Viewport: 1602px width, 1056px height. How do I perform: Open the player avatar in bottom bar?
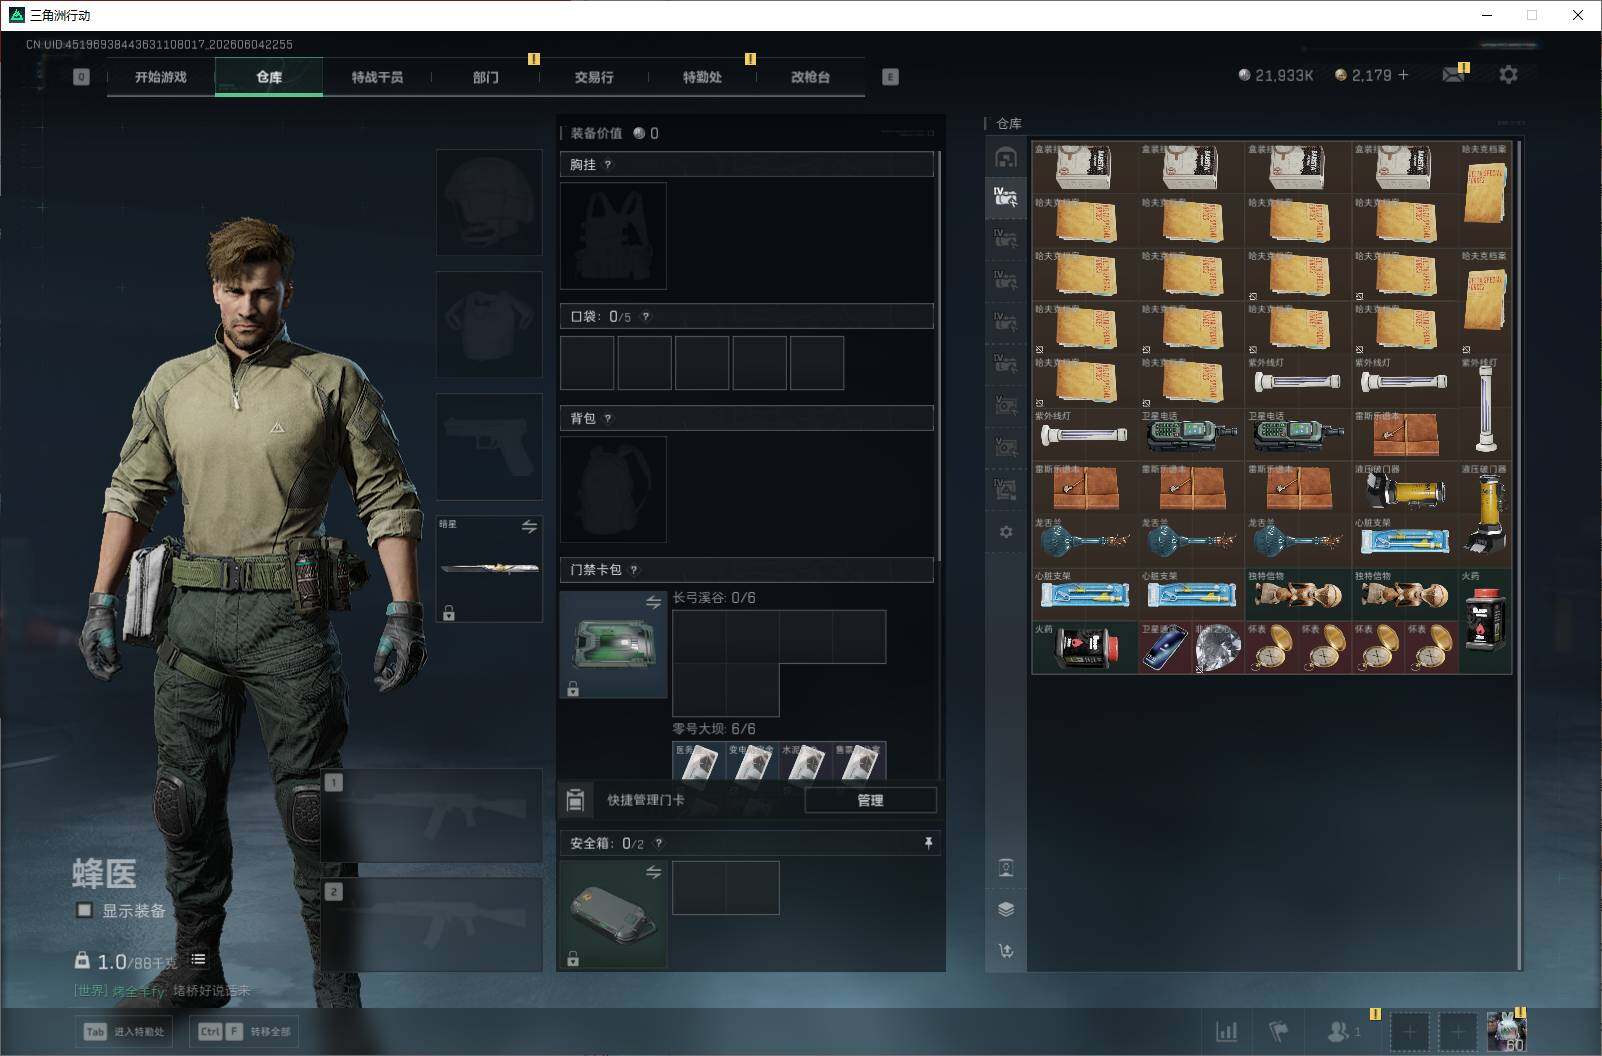[x=1506, y=1031]
